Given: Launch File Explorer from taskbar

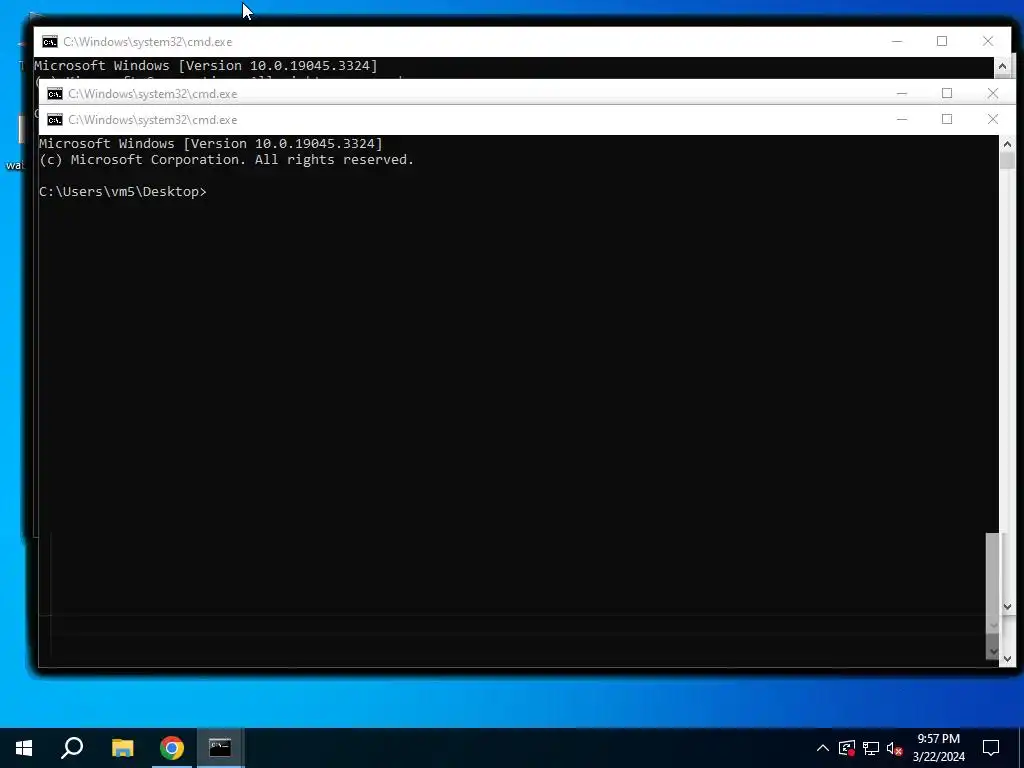Looking at the screenshot, I should (x=122, y=748).
